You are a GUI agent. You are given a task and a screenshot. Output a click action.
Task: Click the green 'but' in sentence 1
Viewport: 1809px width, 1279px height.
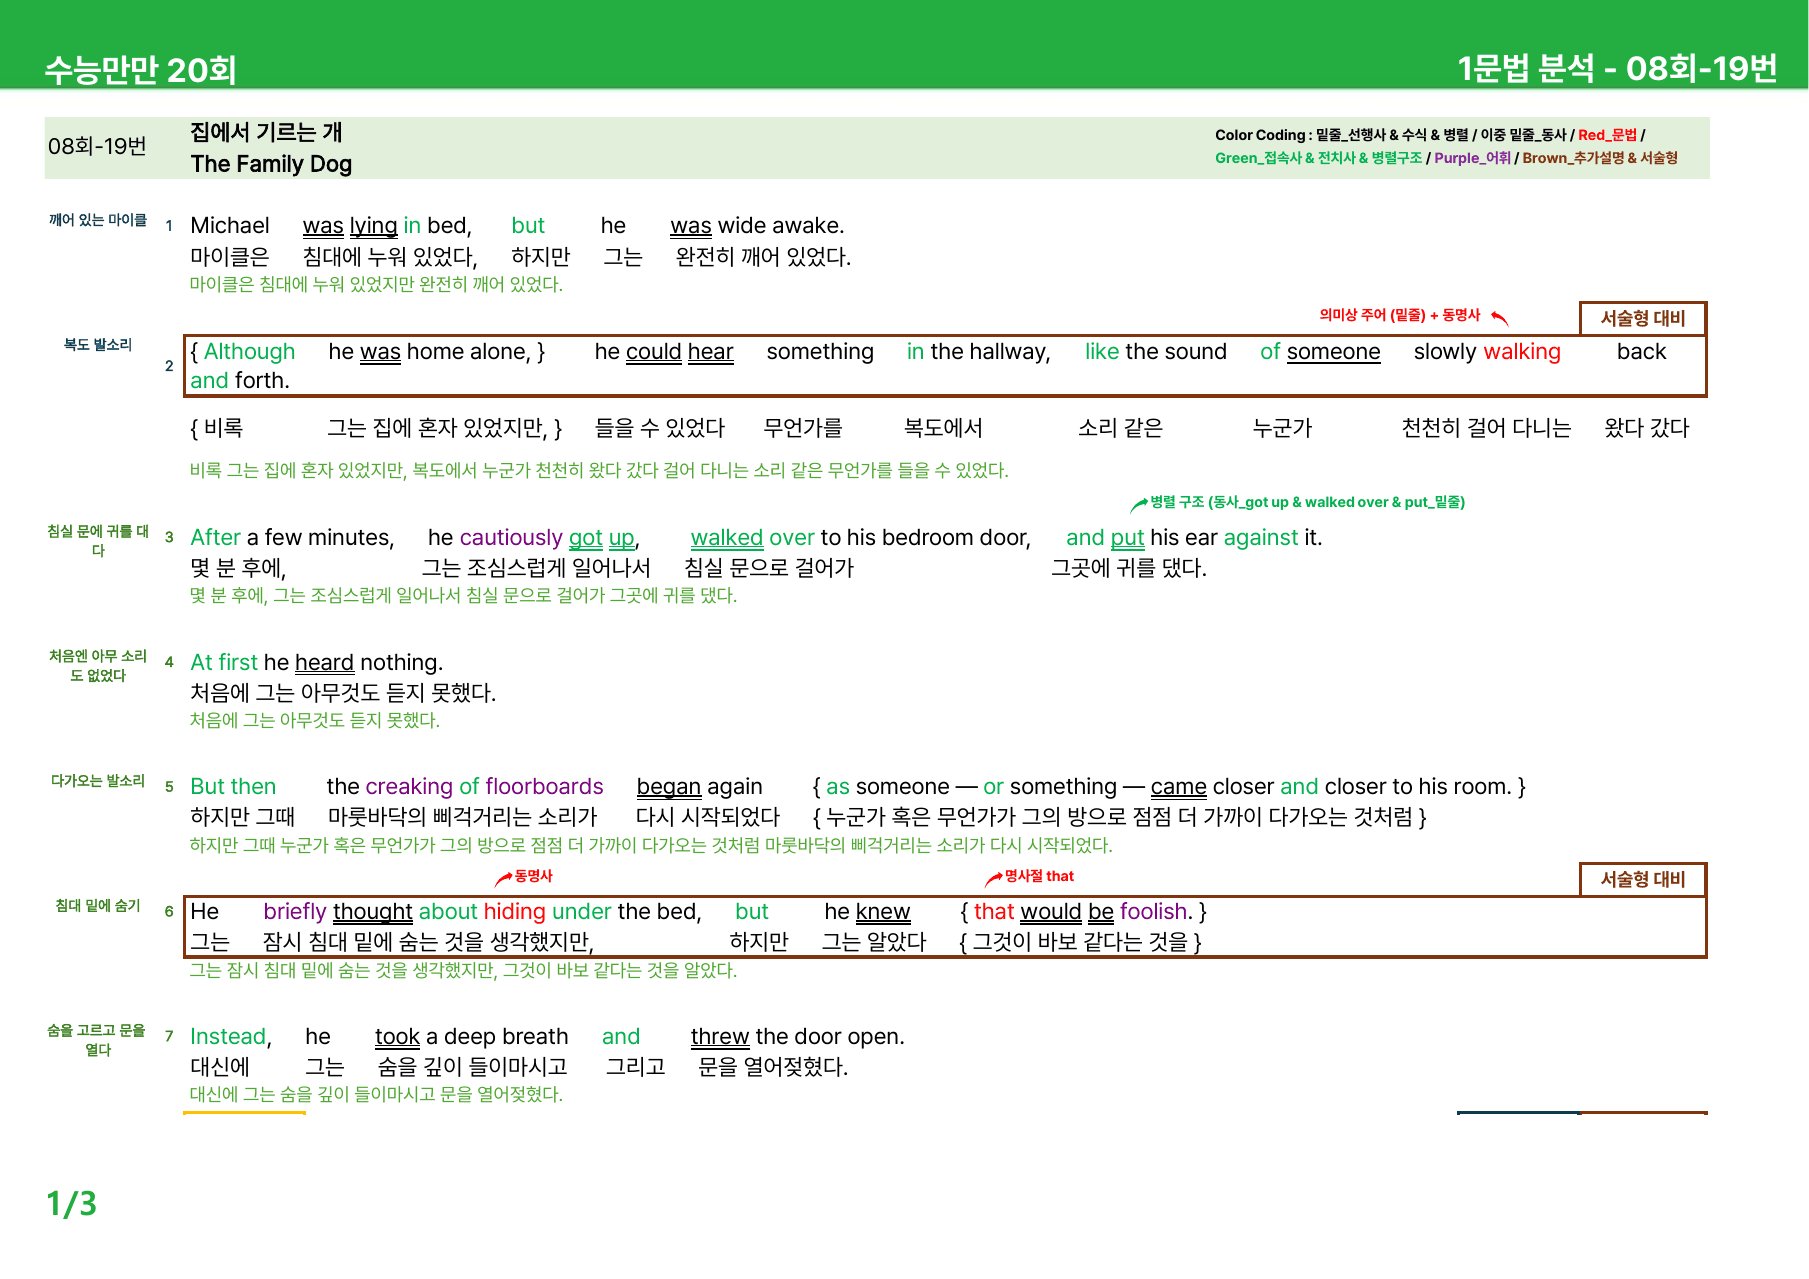point(528,226)
